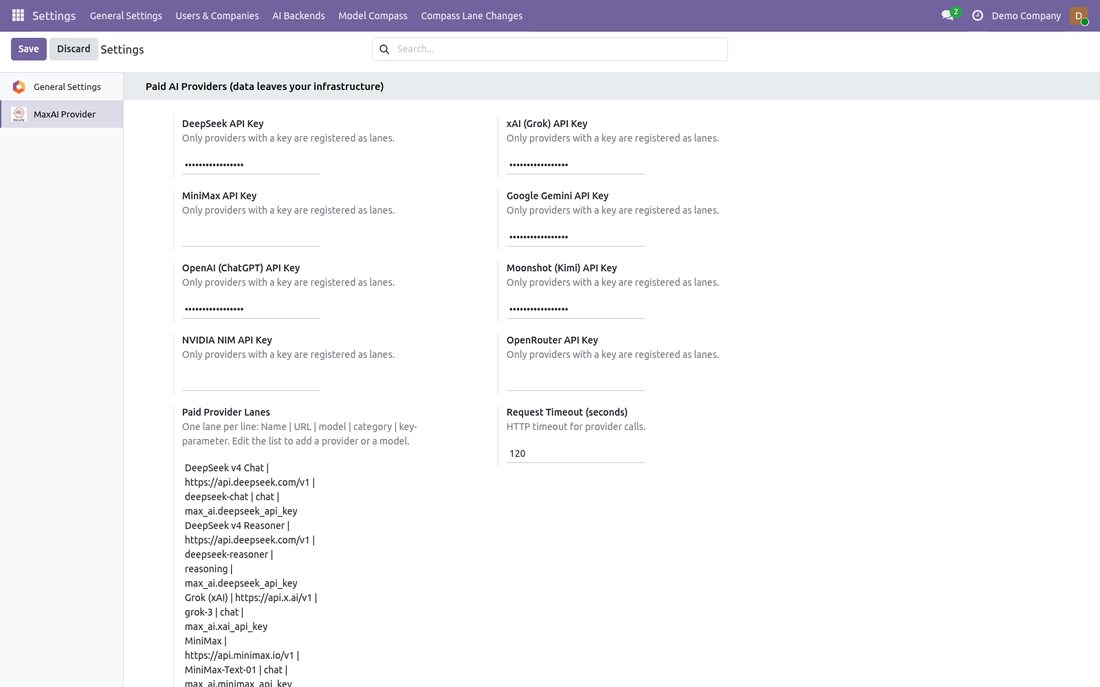Click the empty MiniMax API Key field
This screenshot has height=687, width=1100.
click(250, 237)
